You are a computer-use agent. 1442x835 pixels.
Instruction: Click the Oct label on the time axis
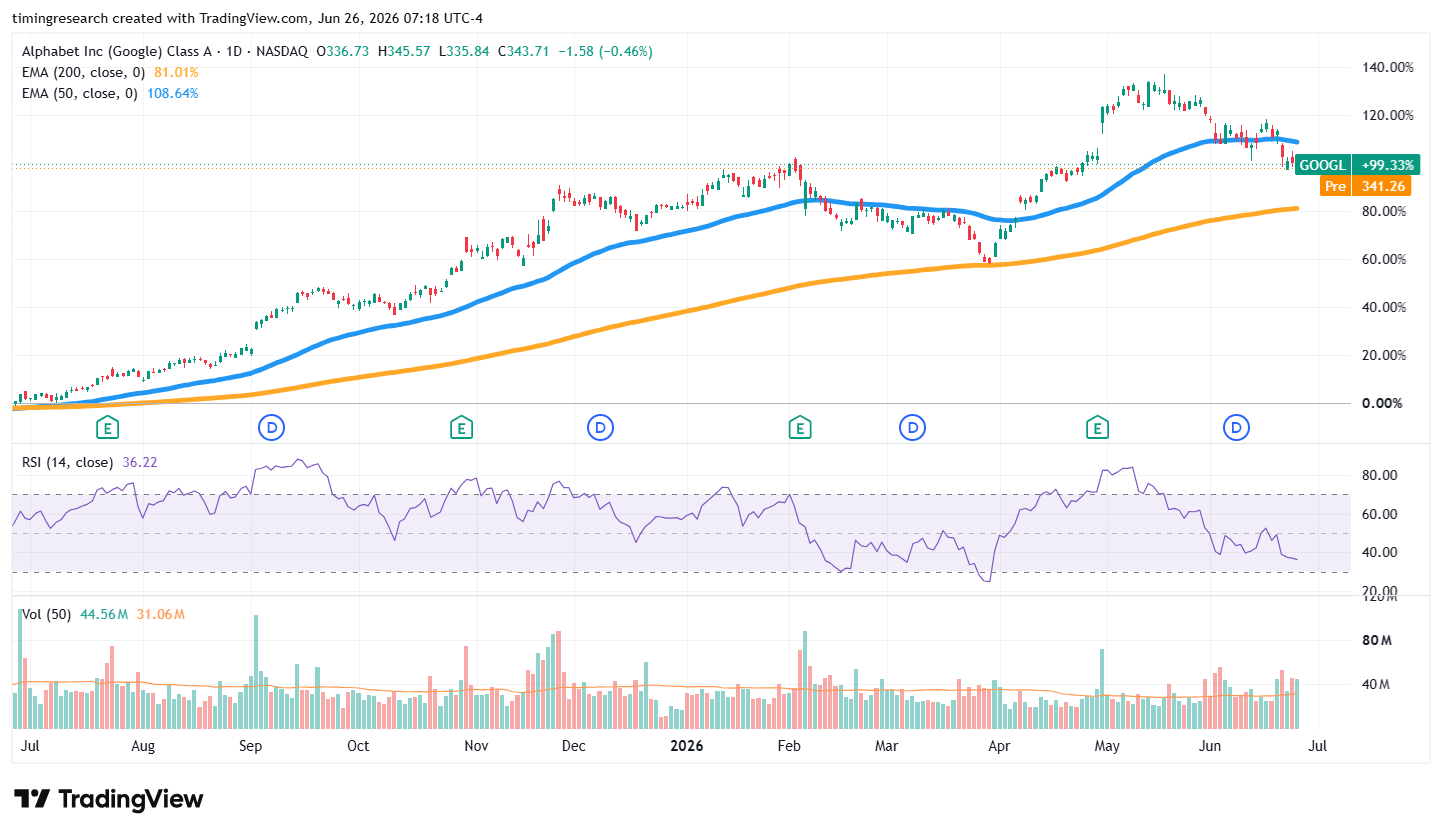point(358,745)
